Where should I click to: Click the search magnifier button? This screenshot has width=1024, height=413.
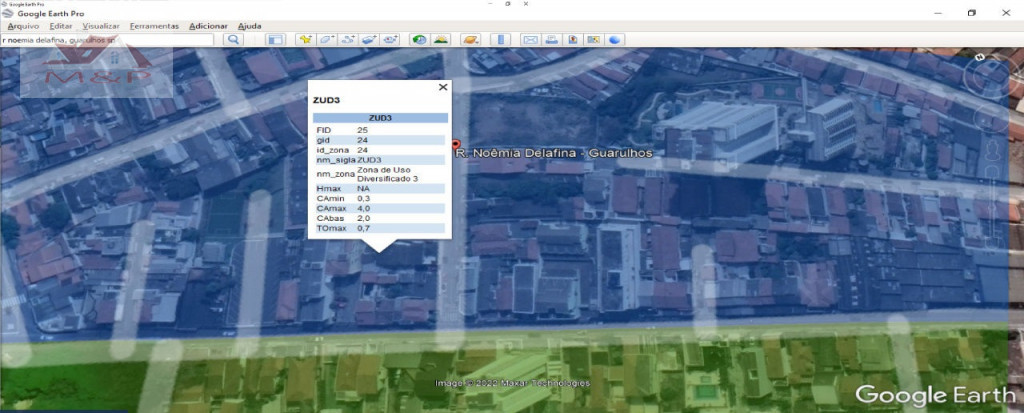tap(233, 39)
